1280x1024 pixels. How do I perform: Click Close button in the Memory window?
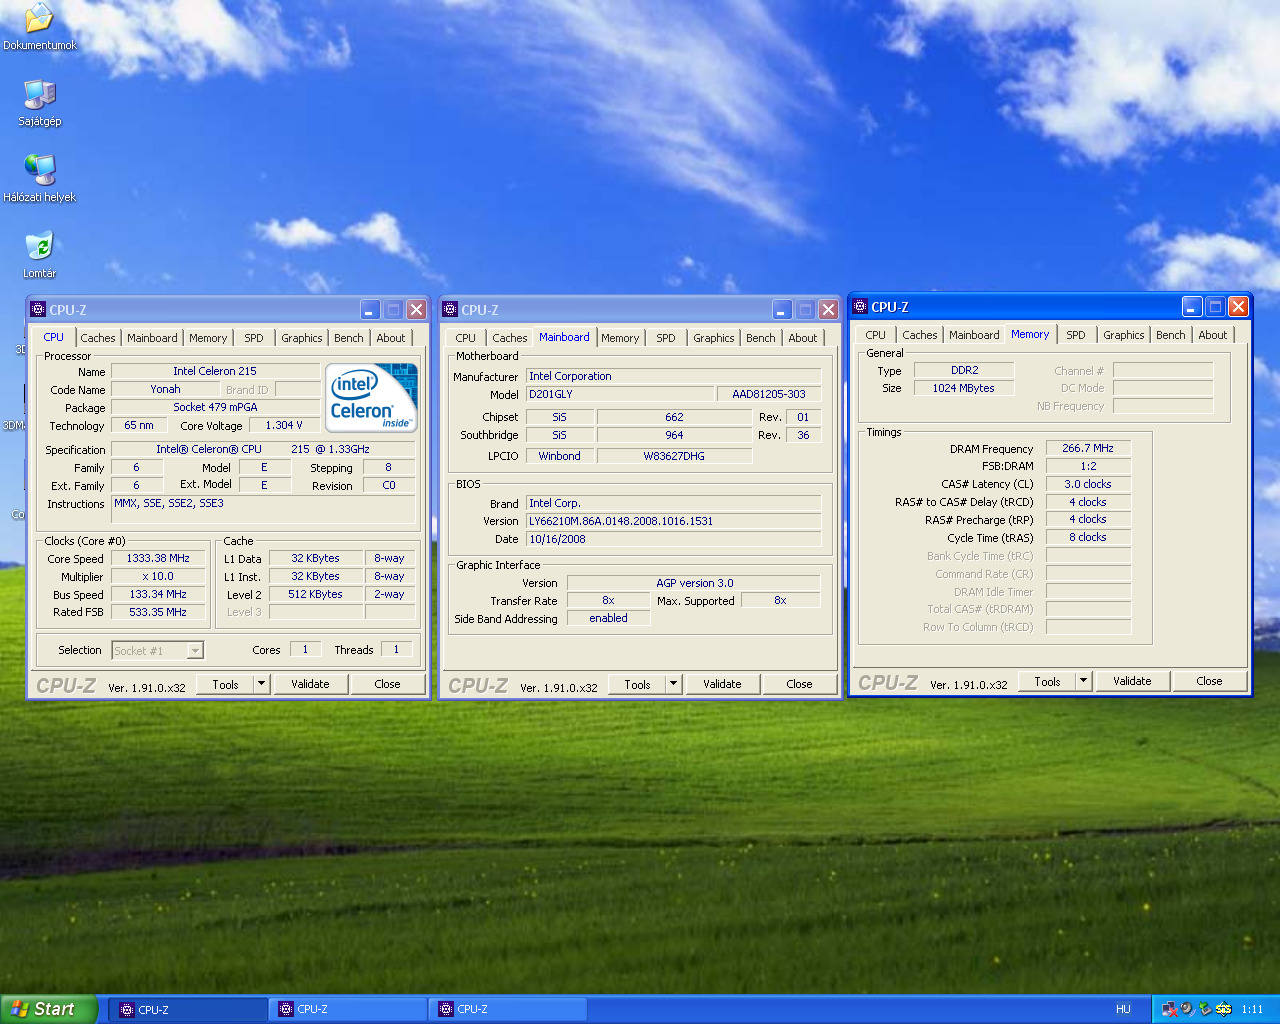point(1209,681)
